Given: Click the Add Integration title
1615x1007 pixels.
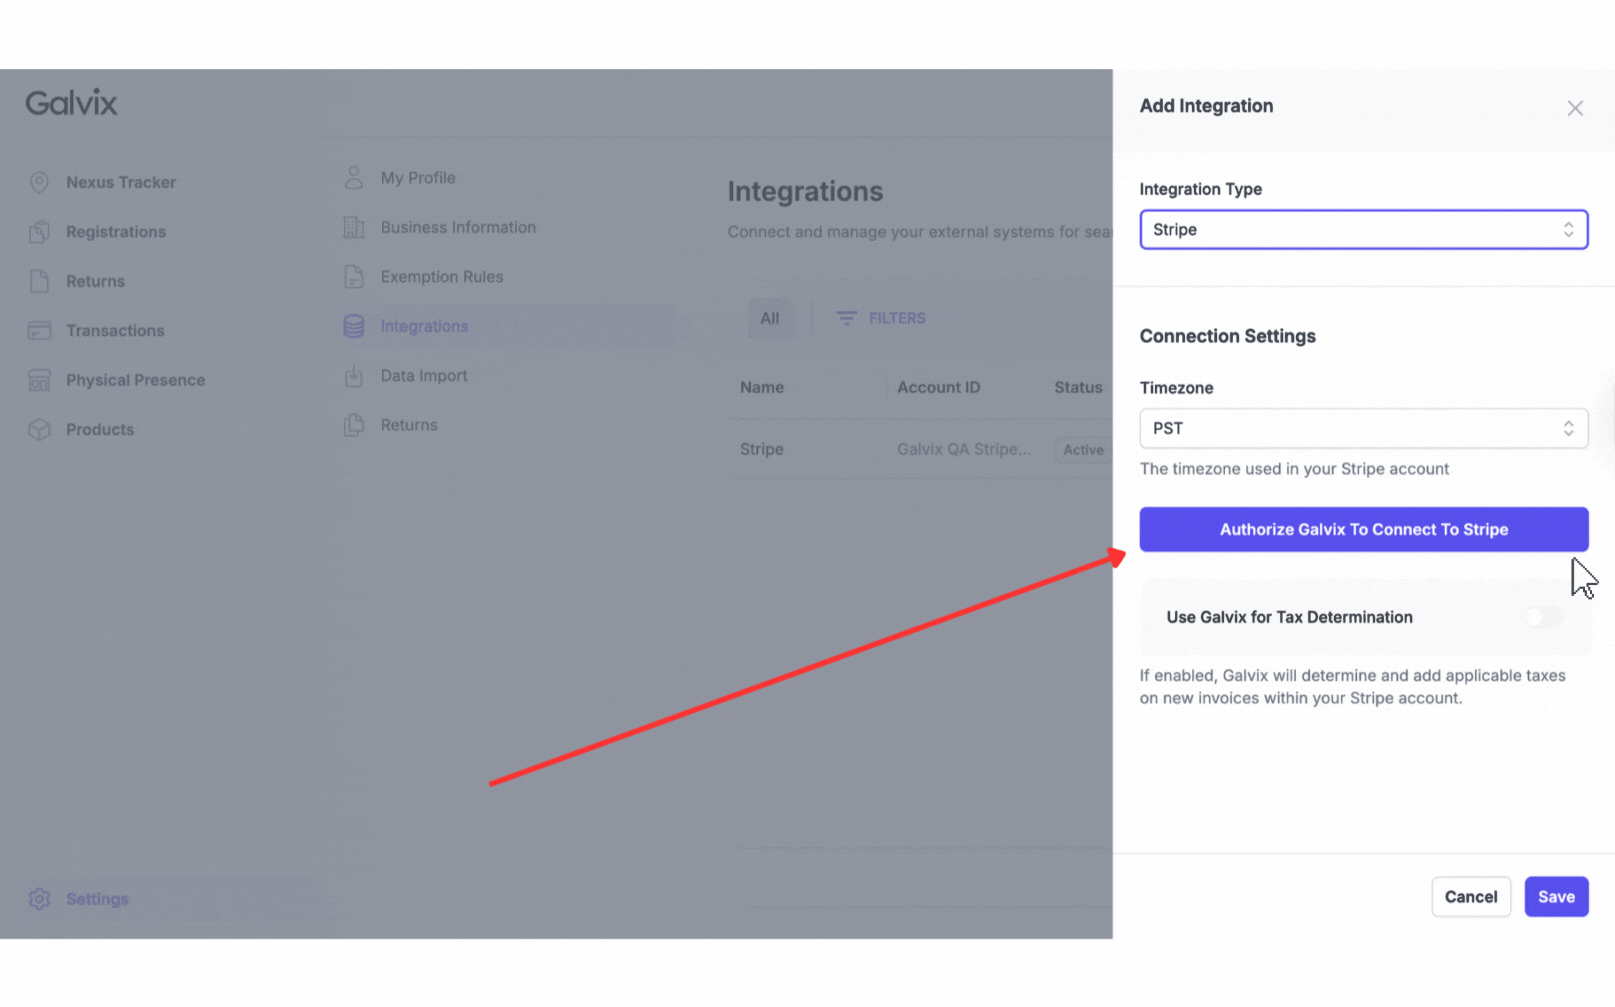Looking at the screenshot, I should click(x=1206, y=106).
